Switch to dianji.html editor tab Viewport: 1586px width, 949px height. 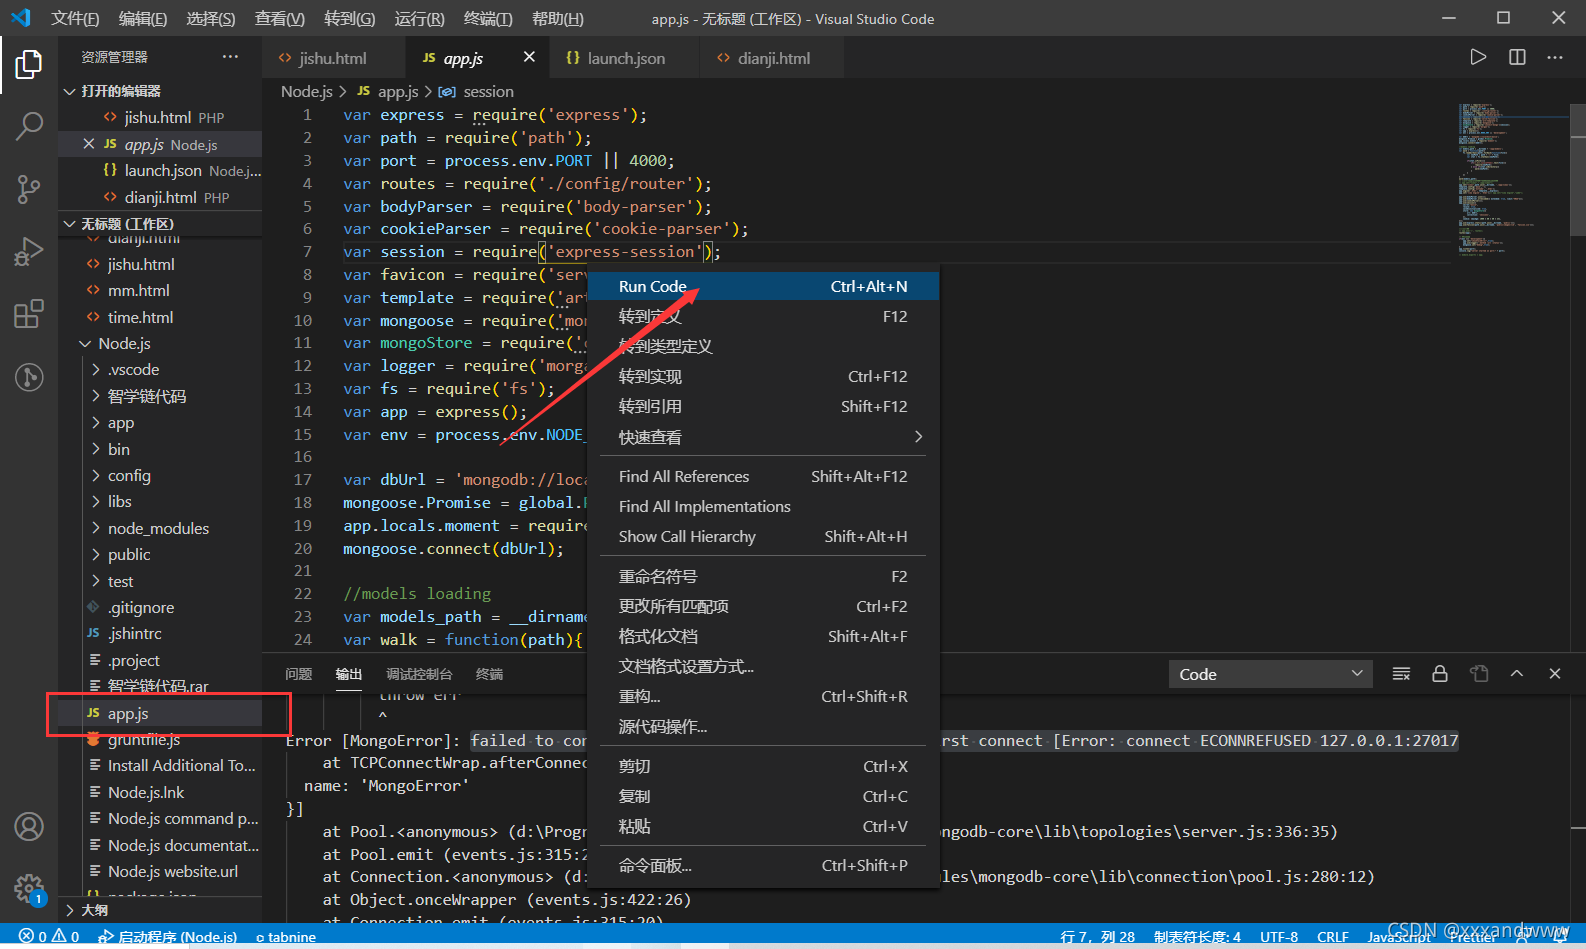pos(773,58)
